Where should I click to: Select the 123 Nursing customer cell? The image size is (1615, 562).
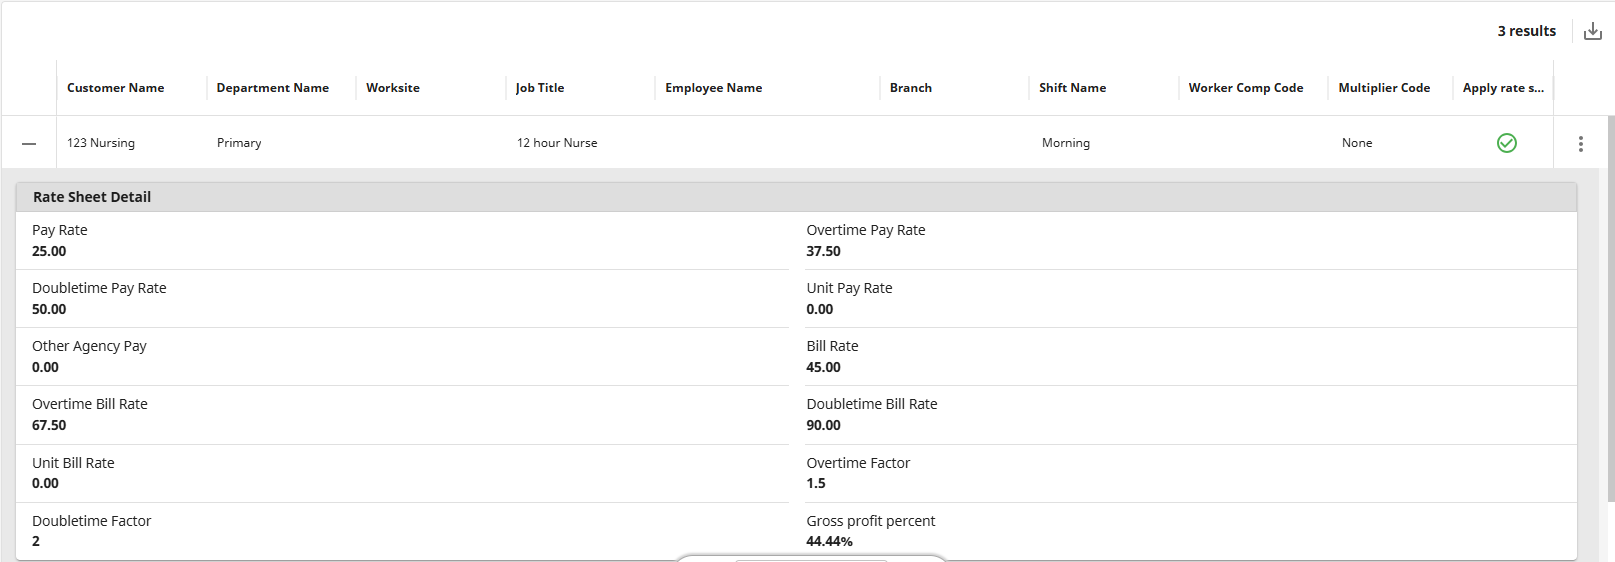101,143
